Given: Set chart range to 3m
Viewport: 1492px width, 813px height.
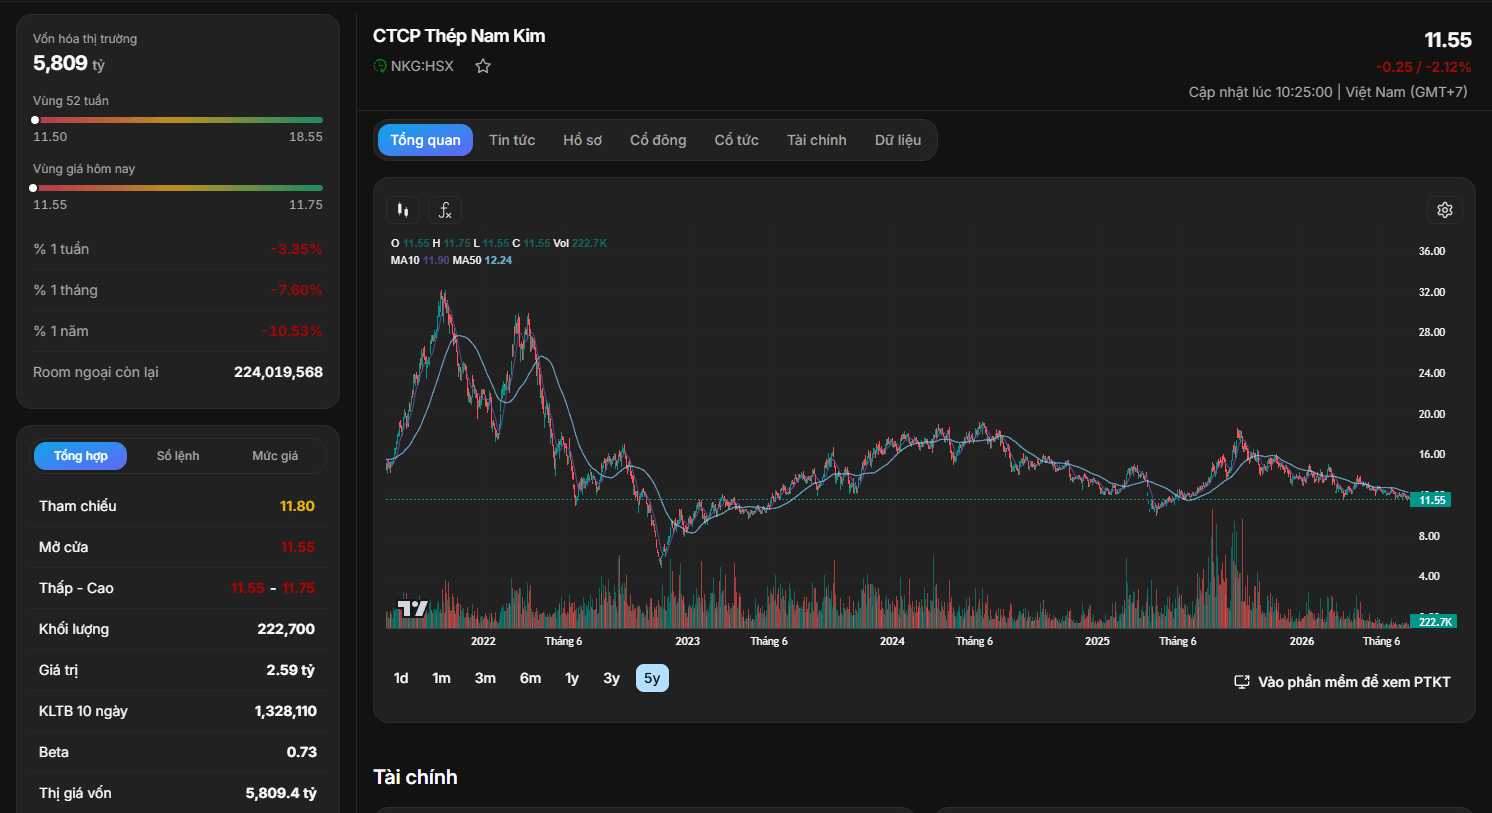Looking at the screenshot, I should 485,678.
